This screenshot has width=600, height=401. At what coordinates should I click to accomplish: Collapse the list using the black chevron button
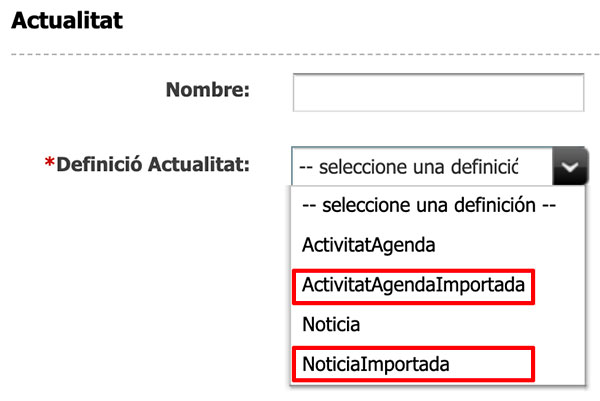point(570,167)
